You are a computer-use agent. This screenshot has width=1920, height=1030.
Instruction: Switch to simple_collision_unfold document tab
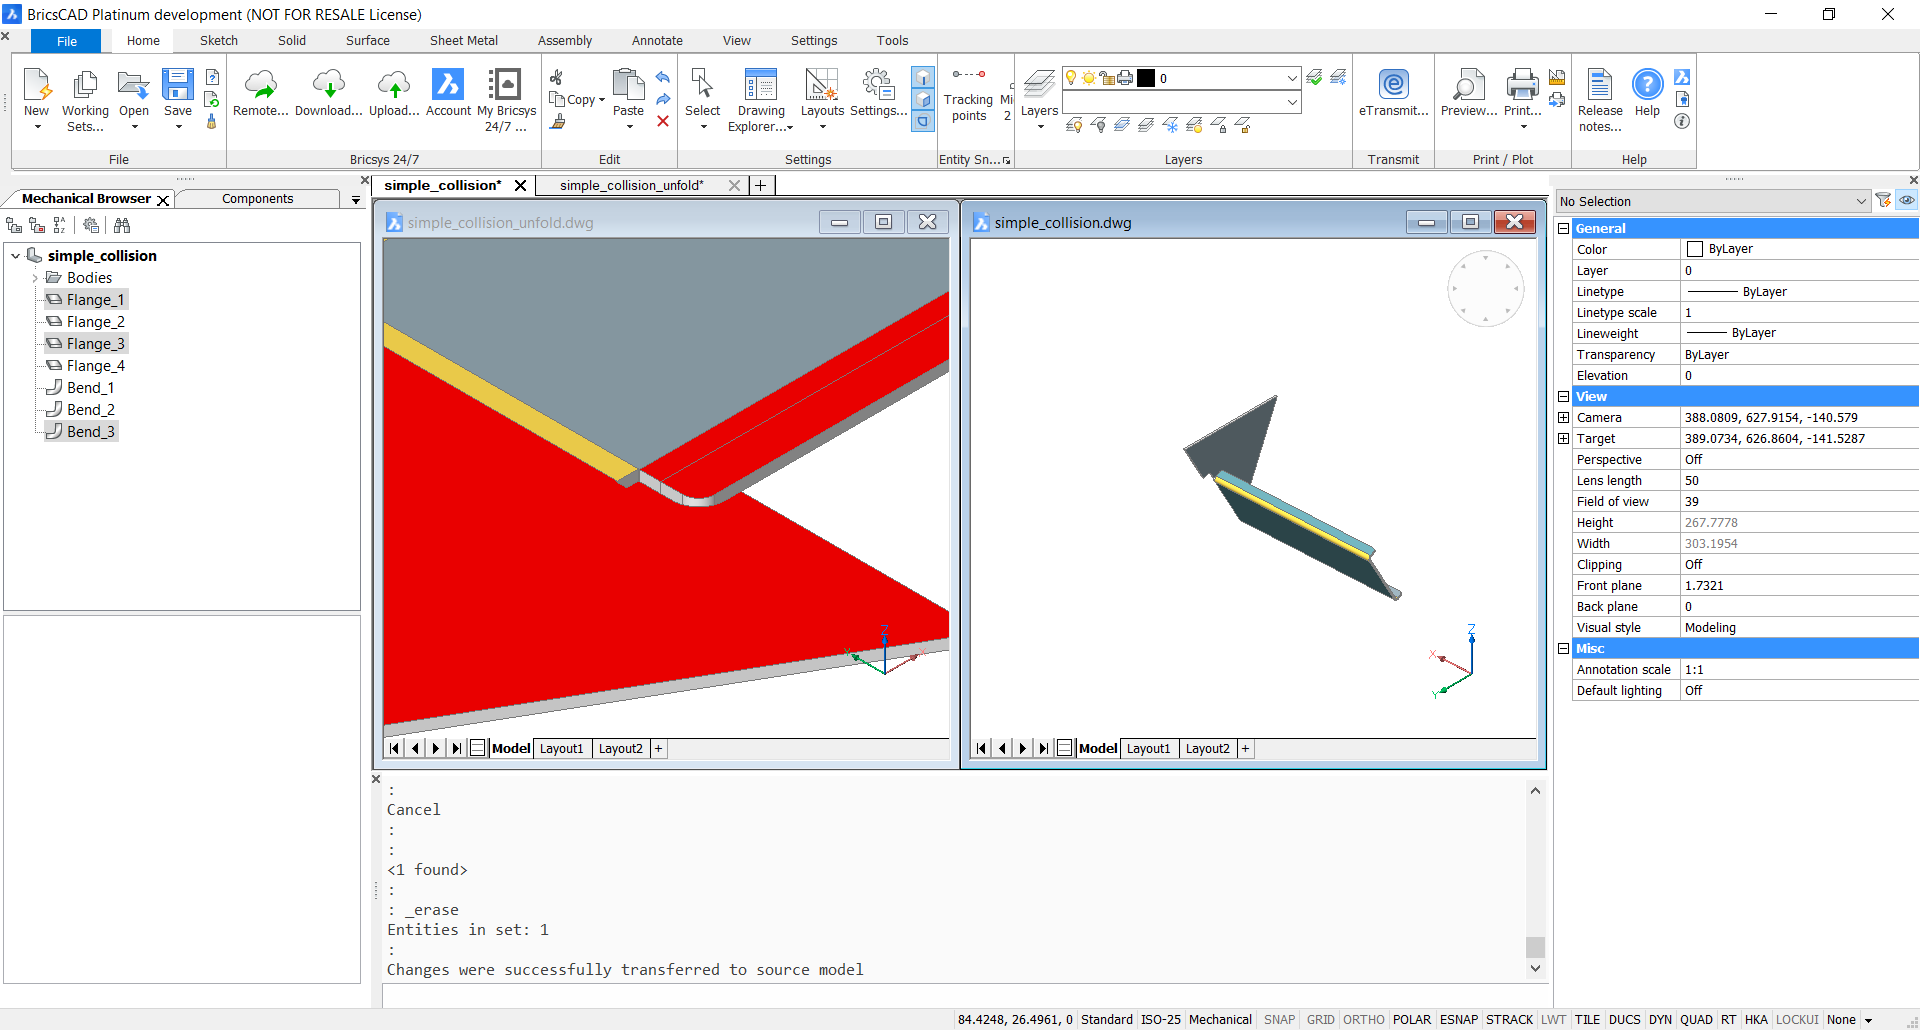click(631, 185)
